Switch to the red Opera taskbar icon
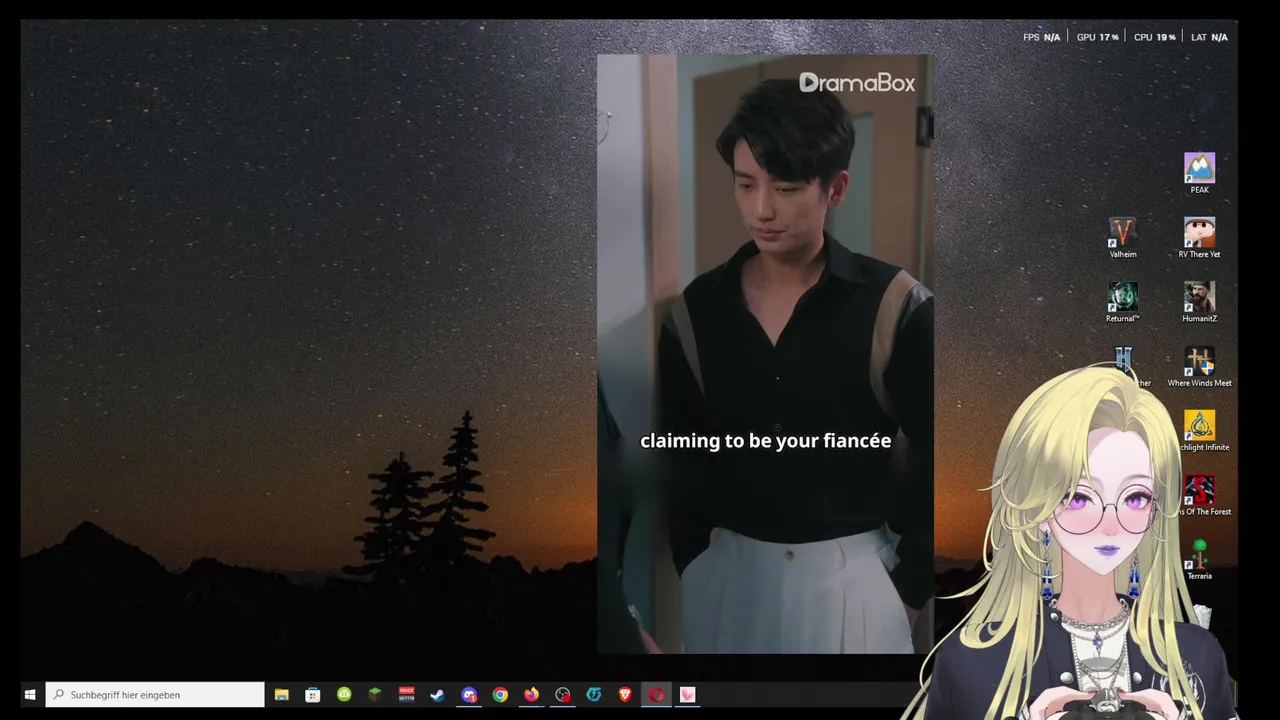Screen dimensions: 1280x720 point(656,694)
